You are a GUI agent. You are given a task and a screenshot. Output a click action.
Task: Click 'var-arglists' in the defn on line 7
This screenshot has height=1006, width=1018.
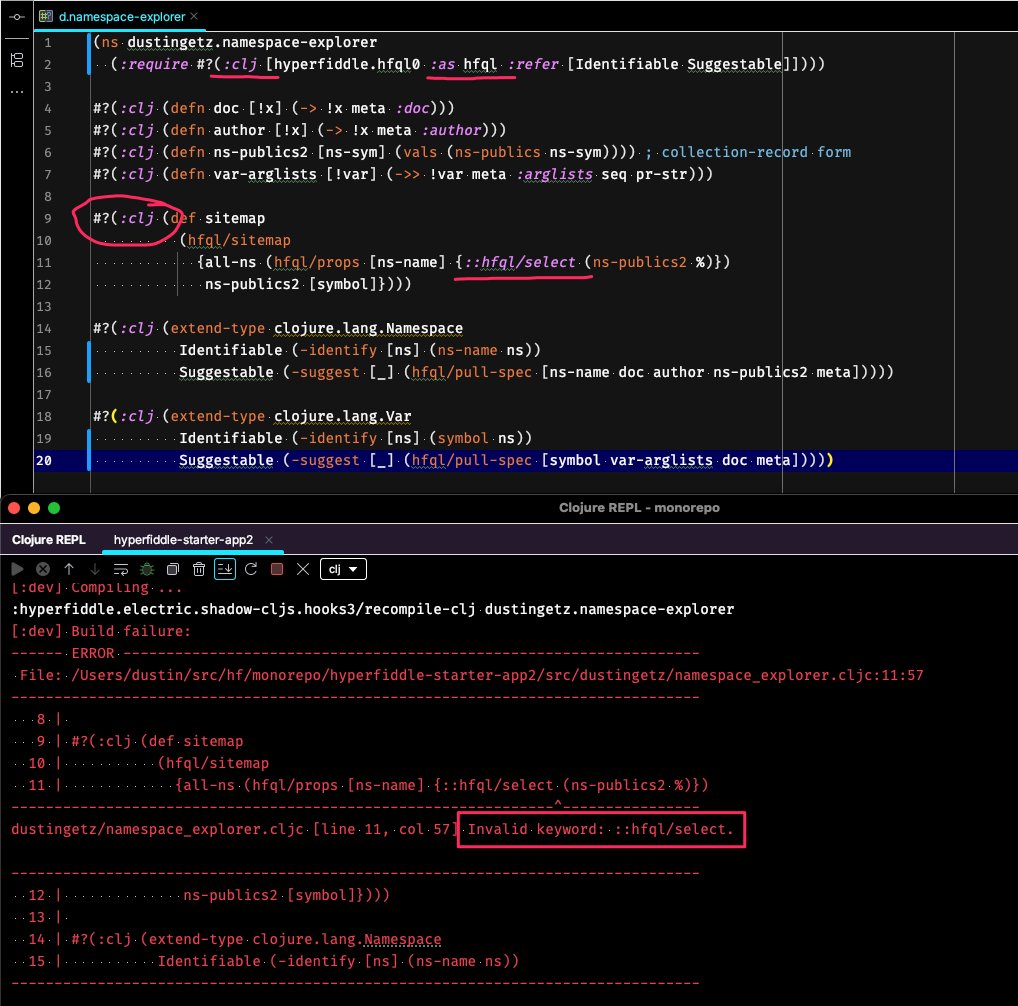(265, 175)
